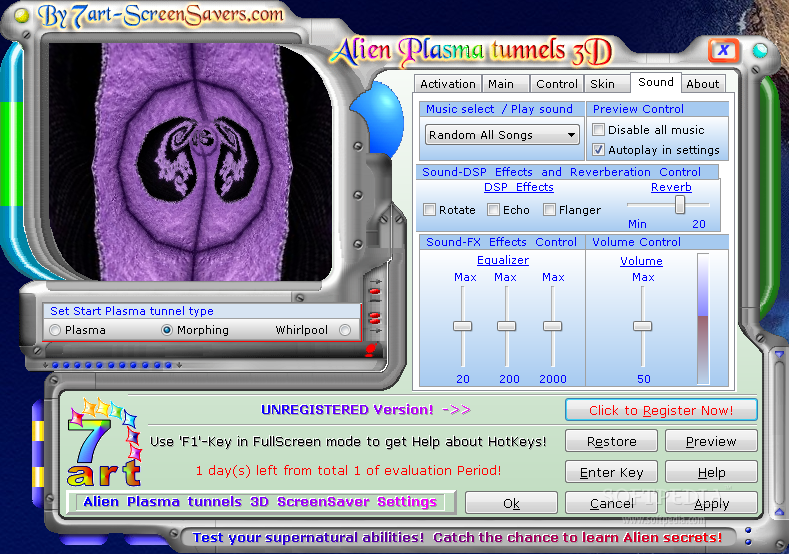Enable the Flanger DSP effect
The image size is (789, 554).
pyautogui.click(x=549, y=210)
